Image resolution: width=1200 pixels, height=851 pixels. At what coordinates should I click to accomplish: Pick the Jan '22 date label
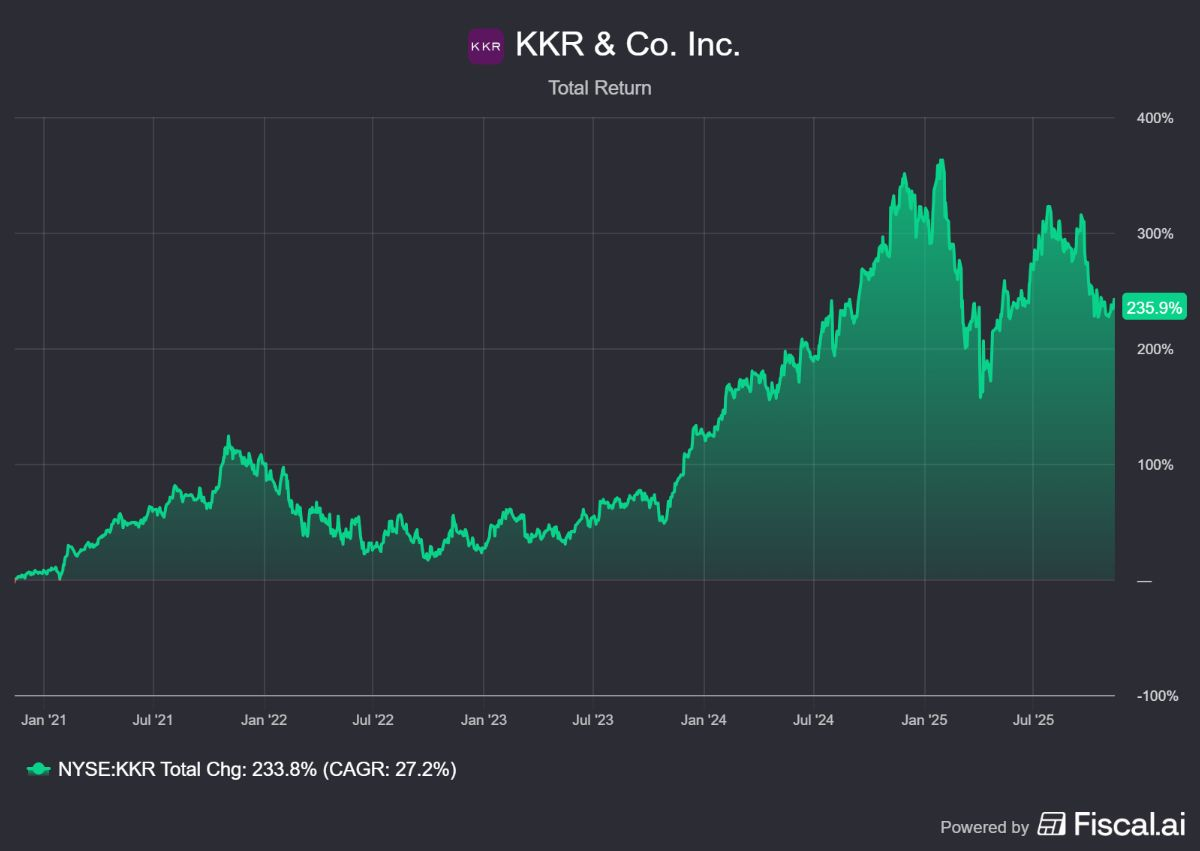[264, 719]
